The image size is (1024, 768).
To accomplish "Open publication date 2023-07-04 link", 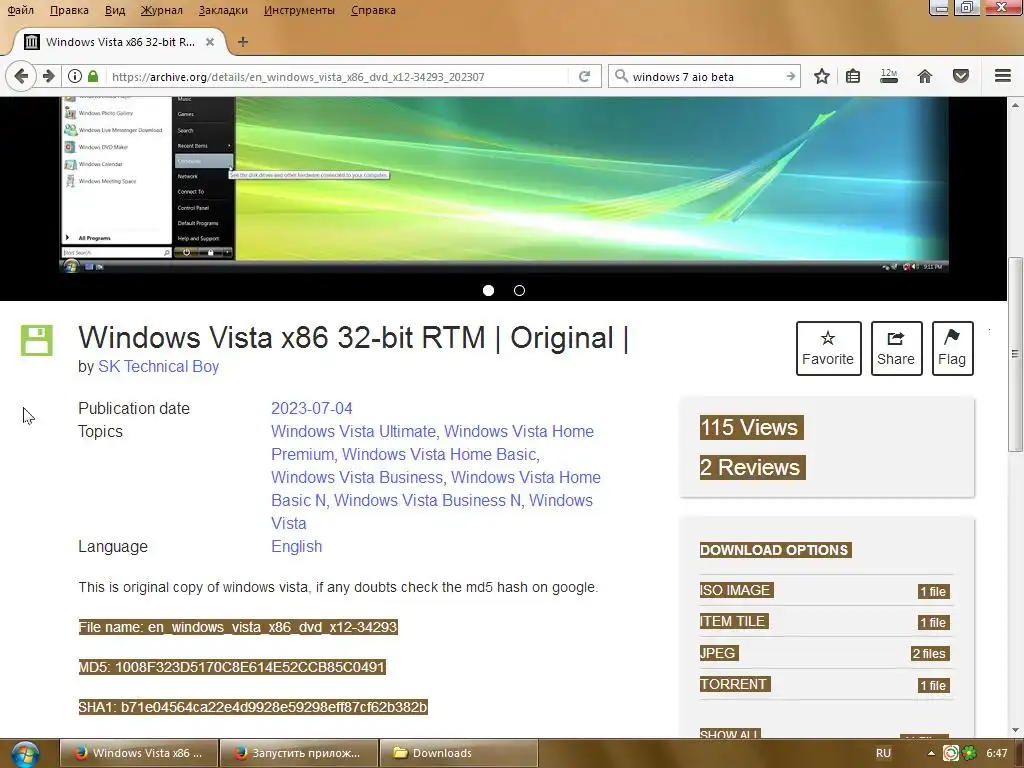I will tap(312, 408).
